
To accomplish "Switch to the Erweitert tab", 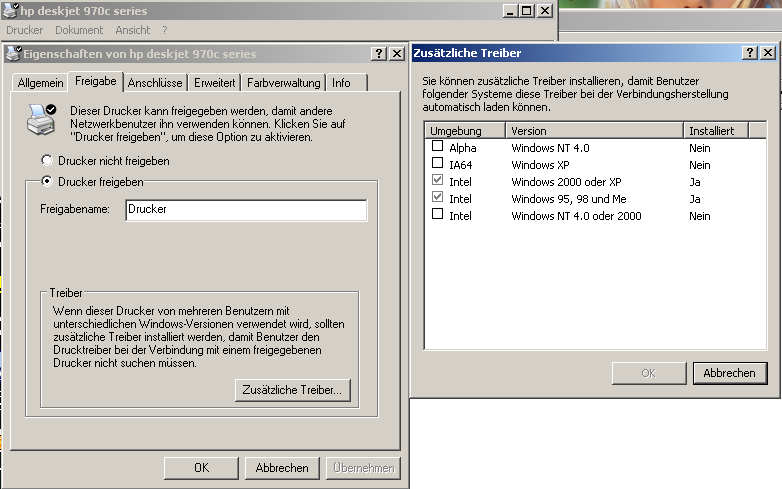I will tap(214, 83).
